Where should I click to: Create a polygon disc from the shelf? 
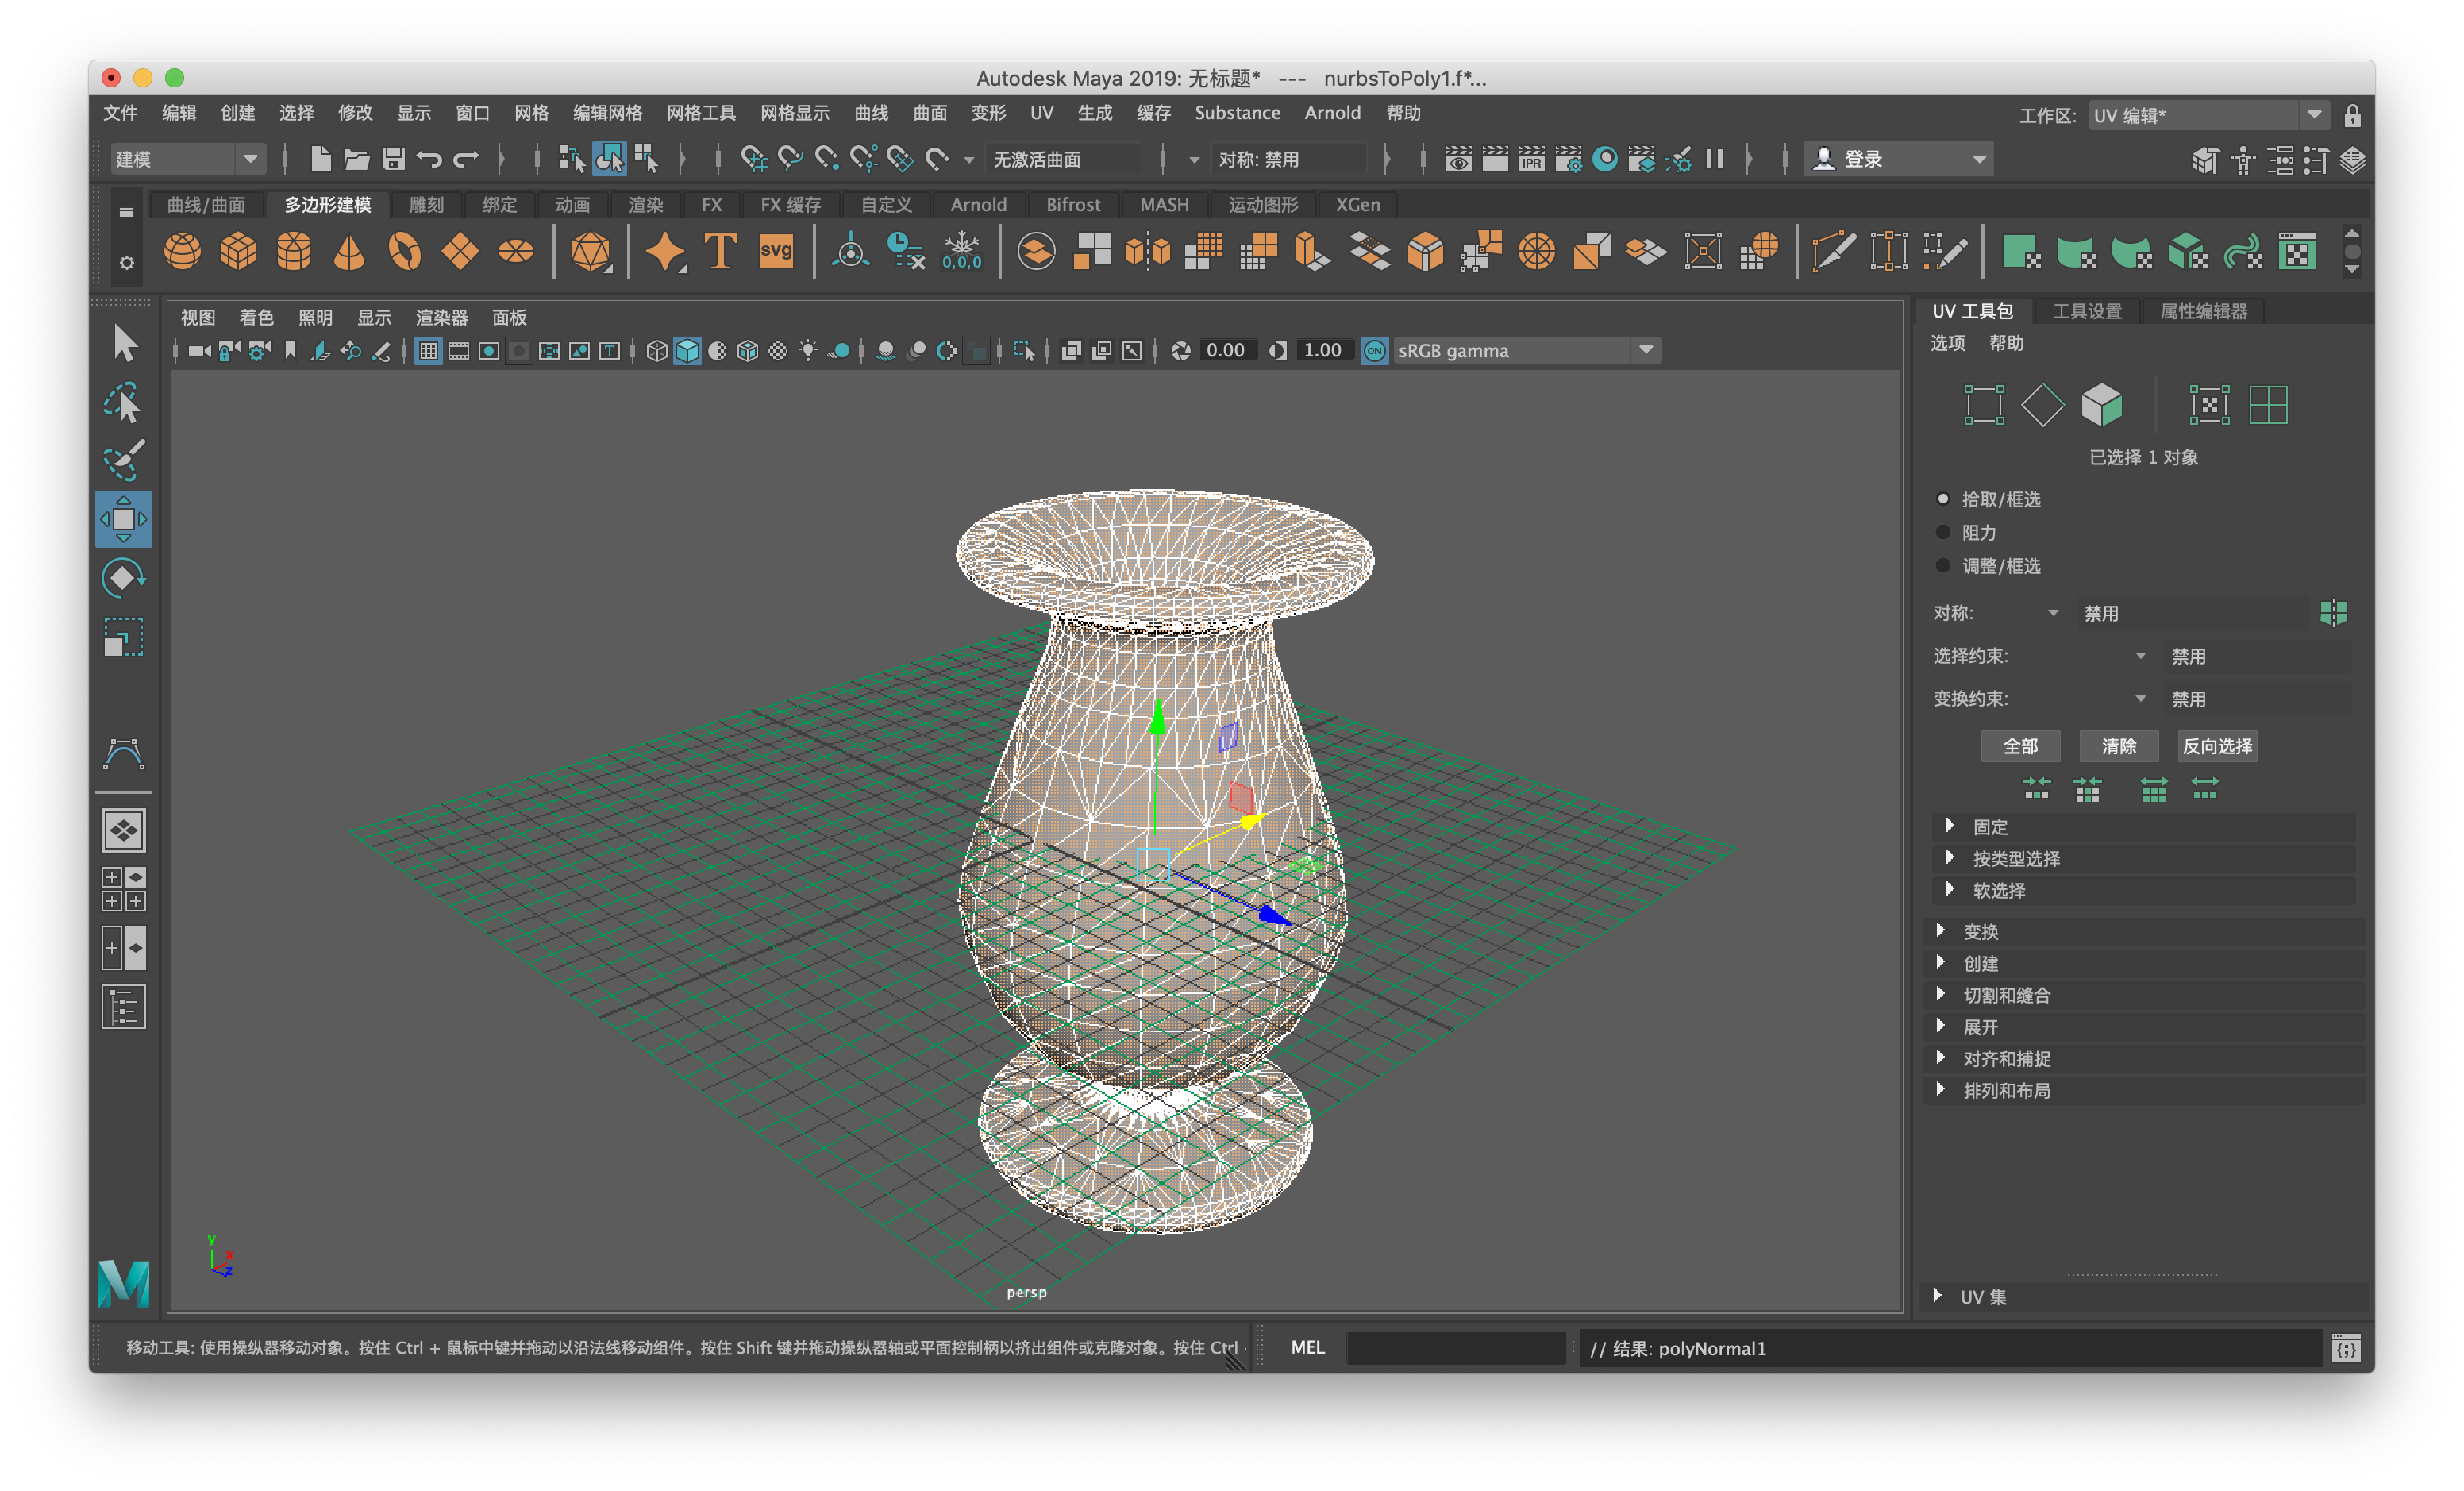[x=516, y=251]
